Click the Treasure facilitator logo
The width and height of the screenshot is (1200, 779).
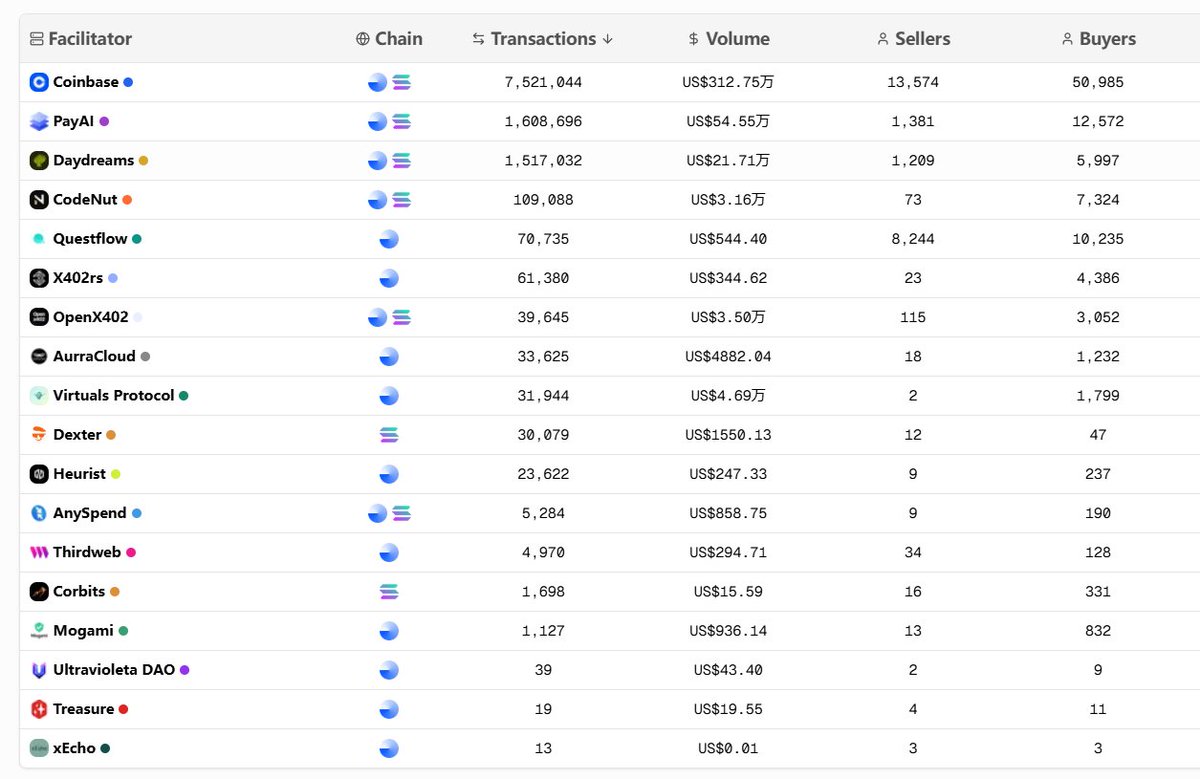[39, 709]
